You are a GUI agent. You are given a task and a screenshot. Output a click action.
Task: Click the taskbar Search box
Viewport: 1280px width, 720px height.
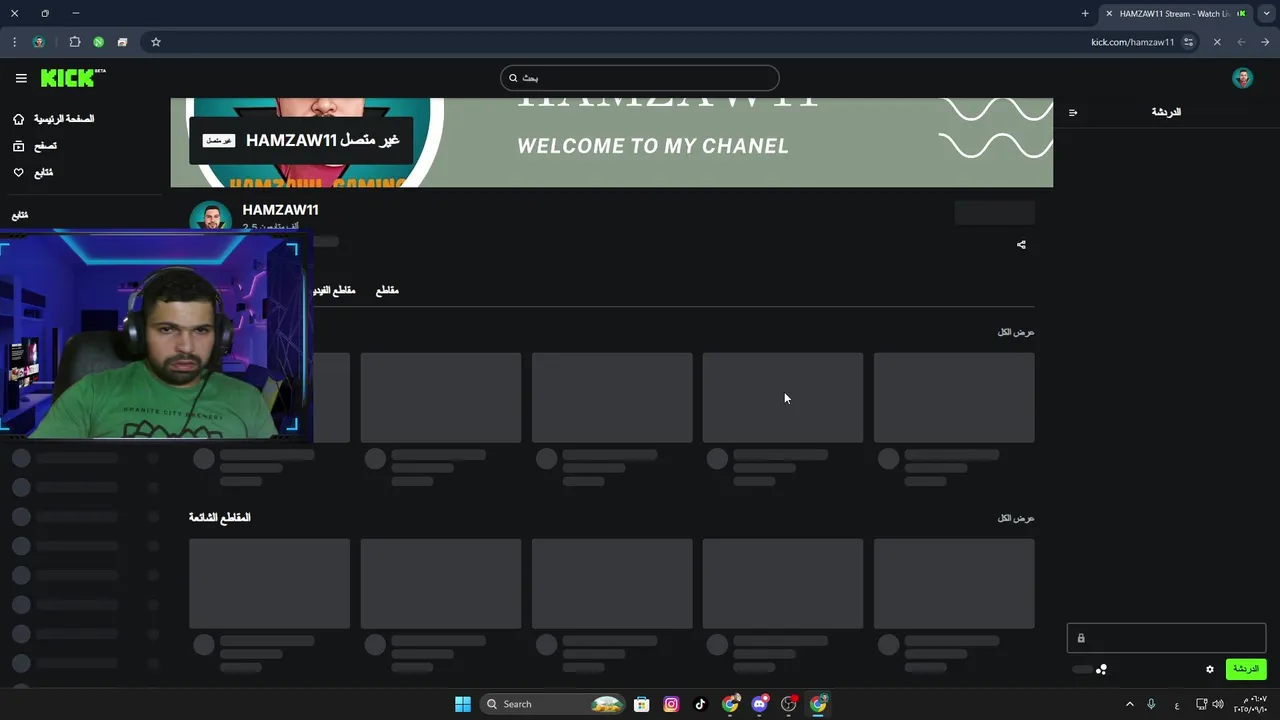(x=554, y=704)
